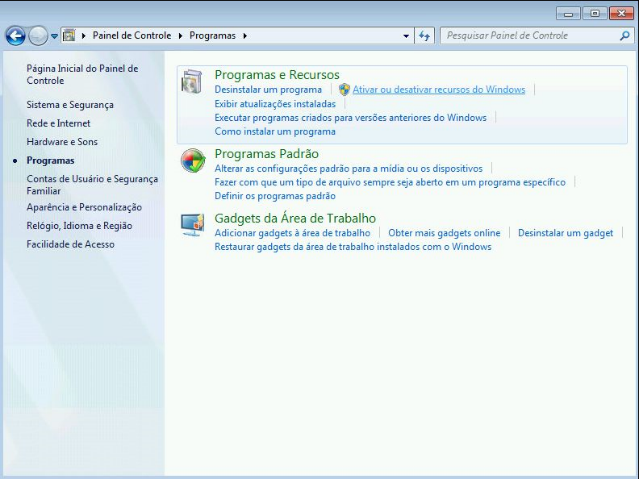
Task: Click Exibir atualizações instaladas
Action: tap(275, 104)
